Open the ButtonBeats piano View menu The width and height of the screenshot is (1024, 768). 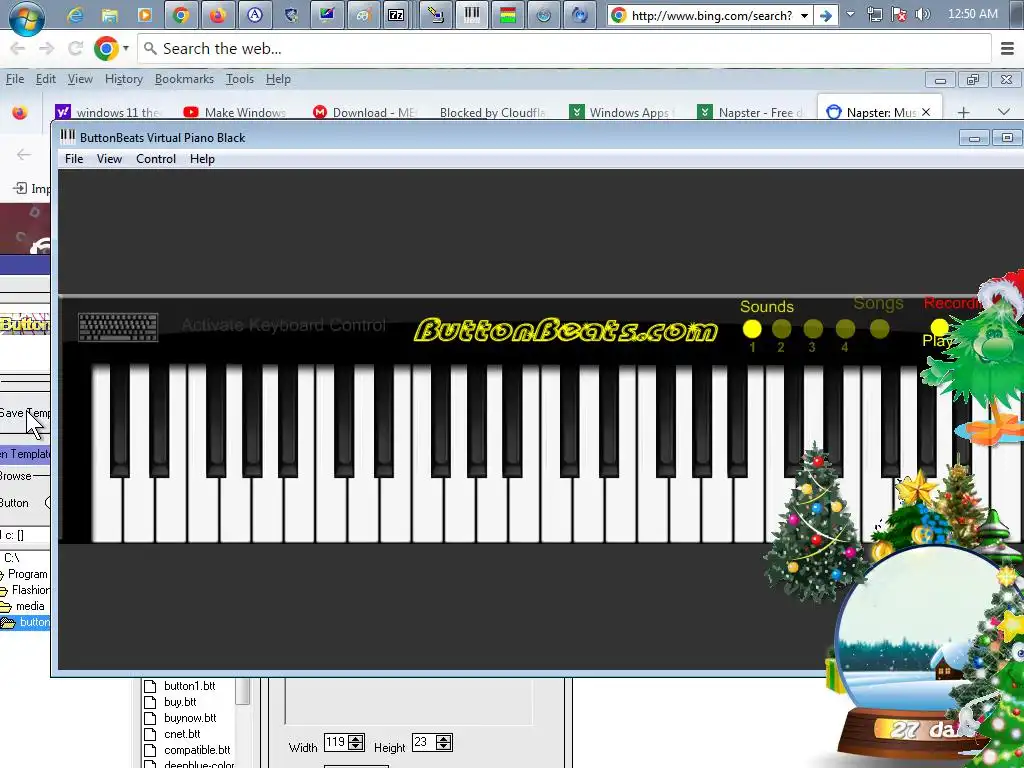[x=109, y=159]
